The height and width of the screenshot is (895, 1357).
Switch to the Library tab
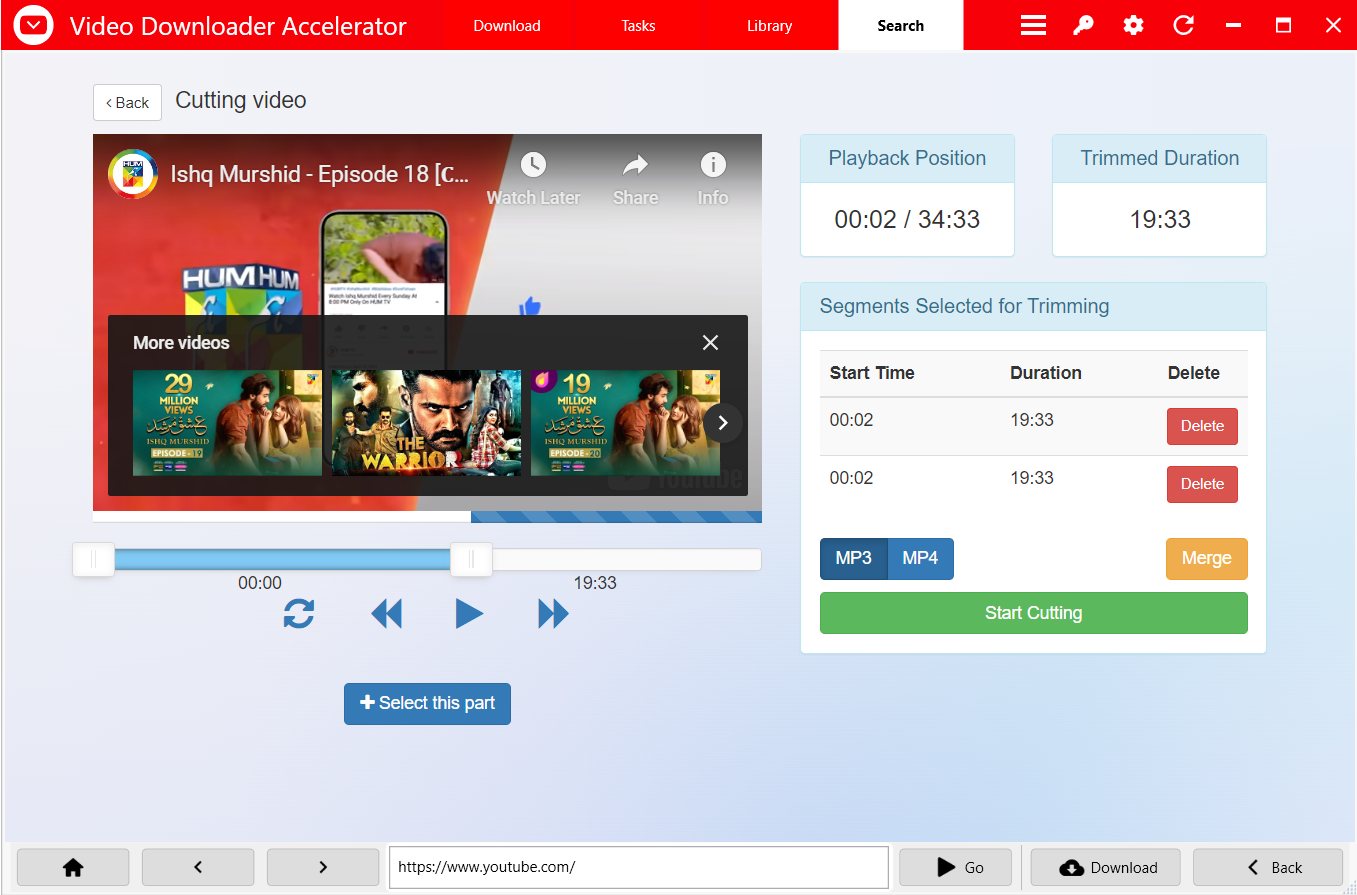[769, 25]
